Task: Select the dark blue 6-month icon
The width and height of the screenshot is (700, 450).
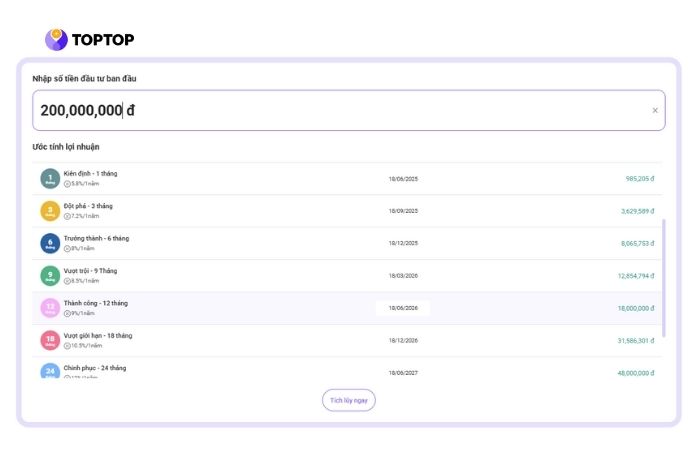Action: [x=50, y=243]
